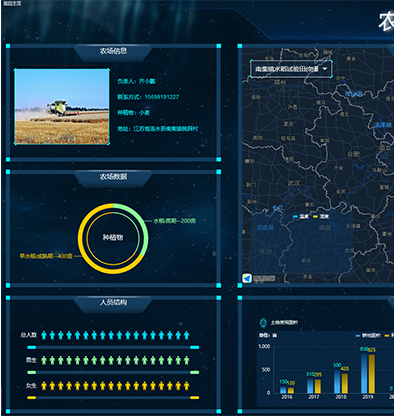The width and height of the screenshot is (394, 416).
Task: Click the last cyan person icon in total headcount row
Action: click(187, 335)
